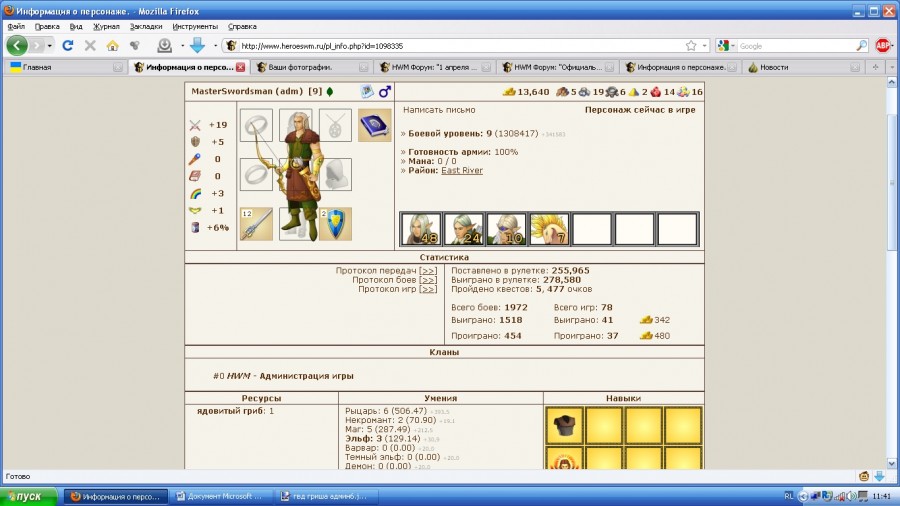The image size is (900, 506).
Task: Open the Журнал menu
Action: [x=106, y=26]
